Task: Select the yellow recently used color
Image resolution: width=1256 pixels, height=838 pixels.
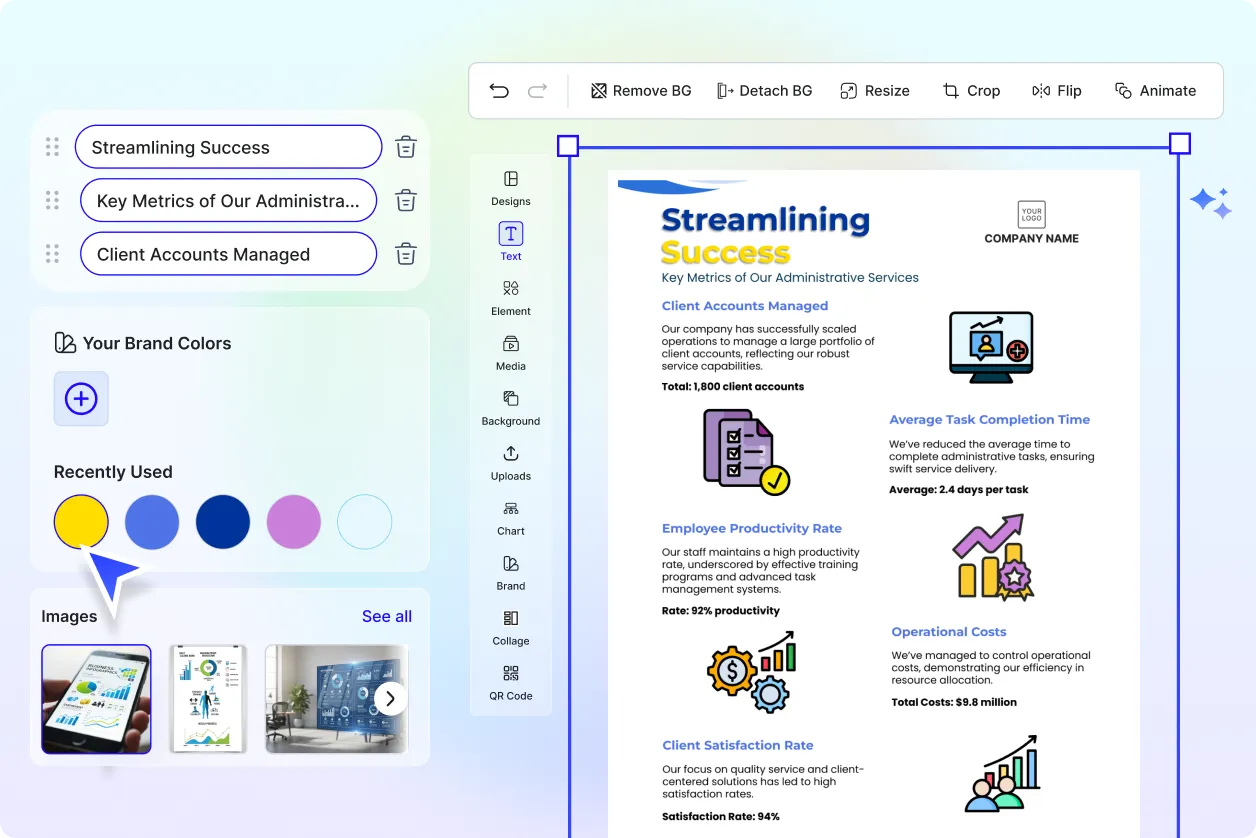Action: [x=81, y=521]
